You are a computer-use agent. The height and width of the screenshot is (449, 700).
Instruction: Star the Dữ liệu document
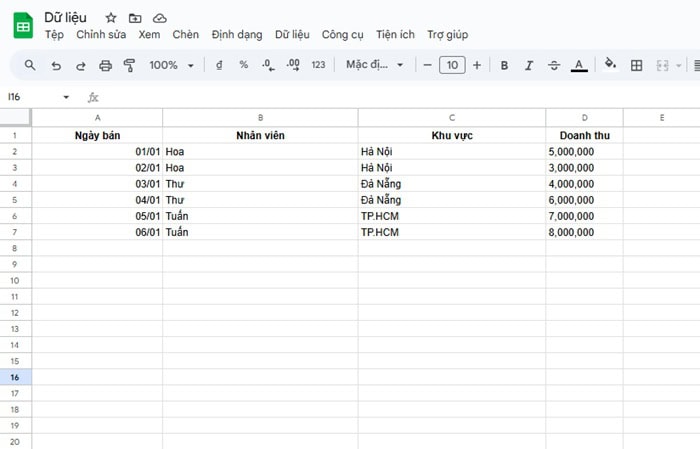point(111,18)
